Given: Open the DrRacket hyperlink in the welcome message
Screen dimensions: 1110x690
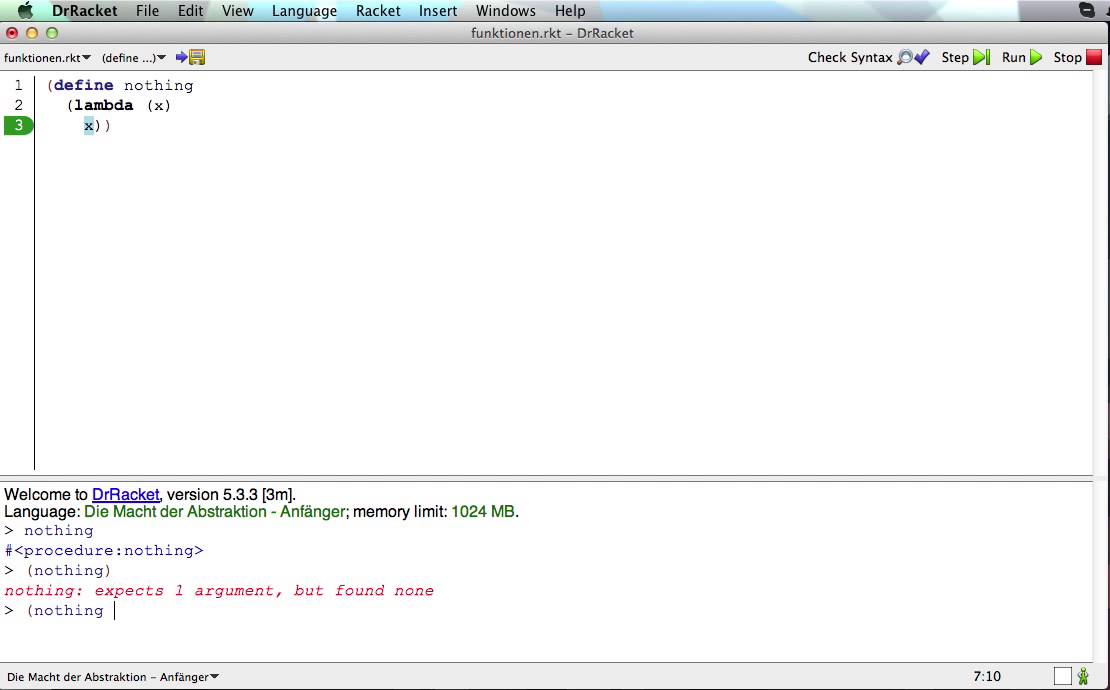Looking at the screenshot, I should point(125,495).
